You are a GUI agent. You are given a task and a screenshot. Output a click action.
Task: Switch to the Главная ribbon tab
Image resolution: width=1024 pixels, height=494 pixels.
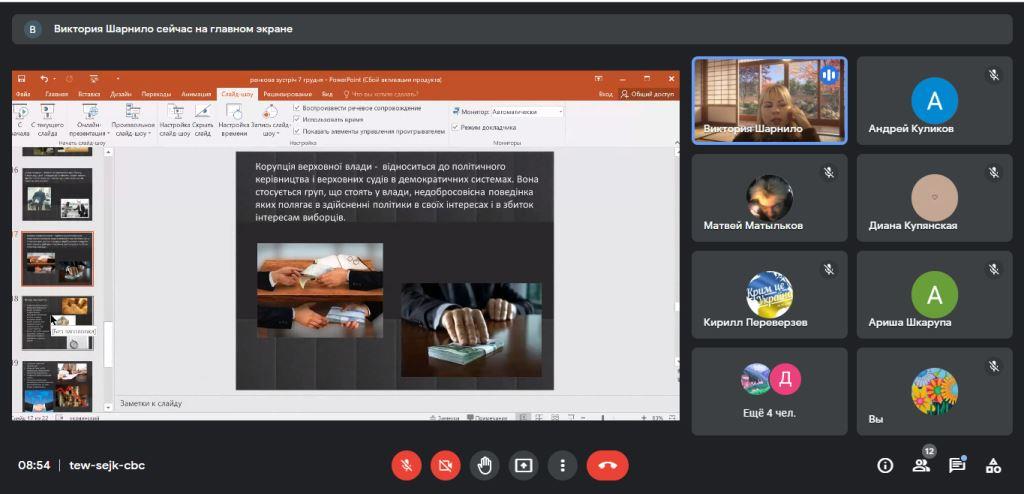pyautogui.click(x=56, y=94)
